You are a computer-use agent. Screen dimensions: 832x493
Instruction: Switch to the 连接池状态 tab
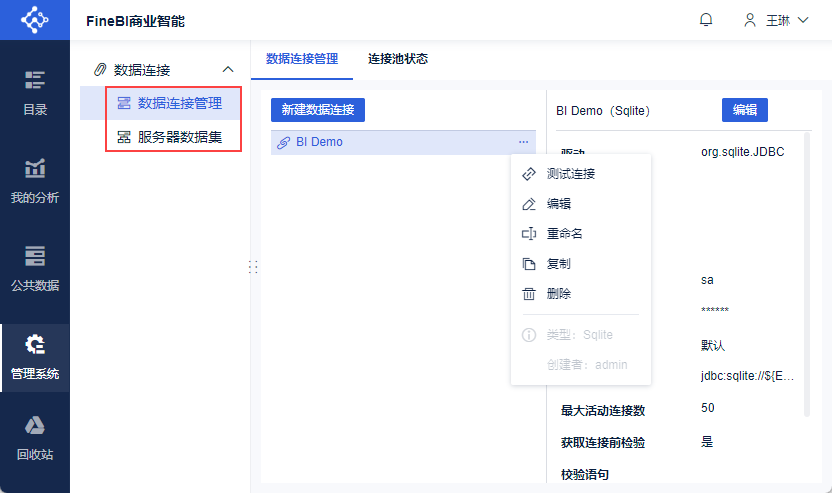398,59
